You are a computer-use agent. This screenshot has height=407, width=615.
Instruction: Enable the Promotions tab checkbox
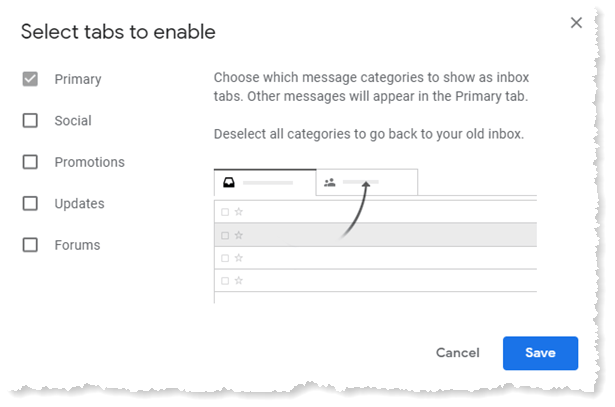pos(31,162)
